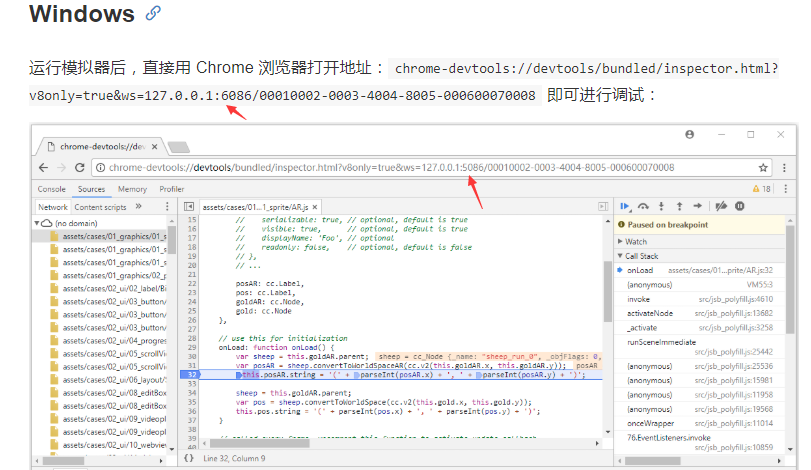This screenshot has width=811, height=470.
Task: Click the code editor horizontal scrollbar thumb
Action: coord(259,443)
